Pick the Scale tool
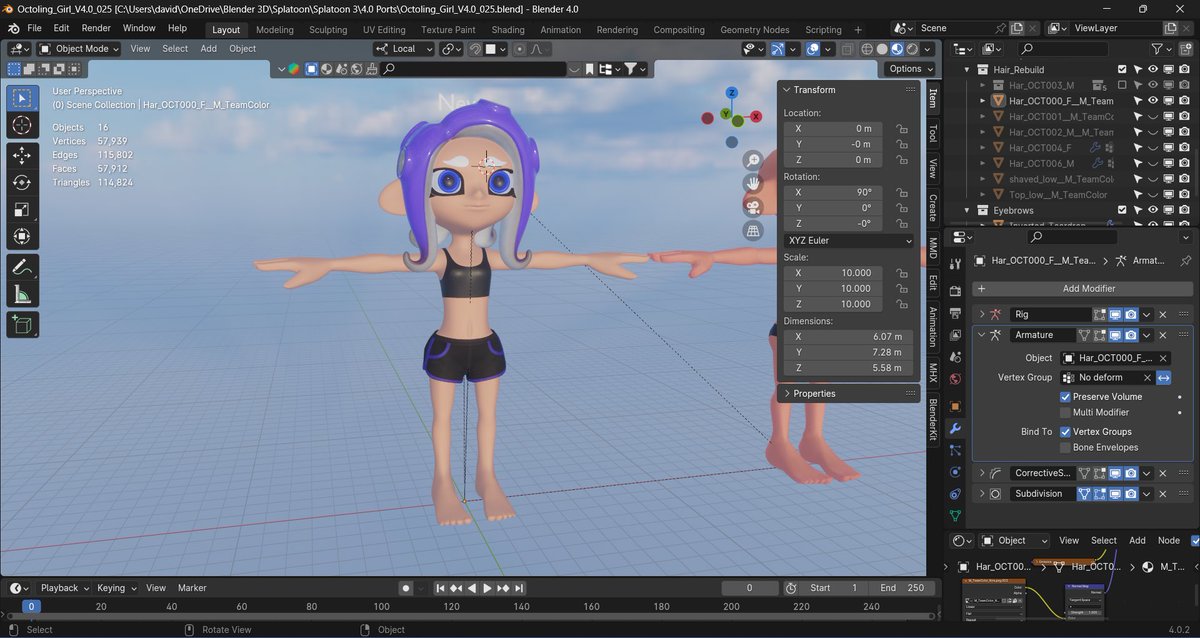This screenshot has height=638, width=1200. click(x=23, y=210)
